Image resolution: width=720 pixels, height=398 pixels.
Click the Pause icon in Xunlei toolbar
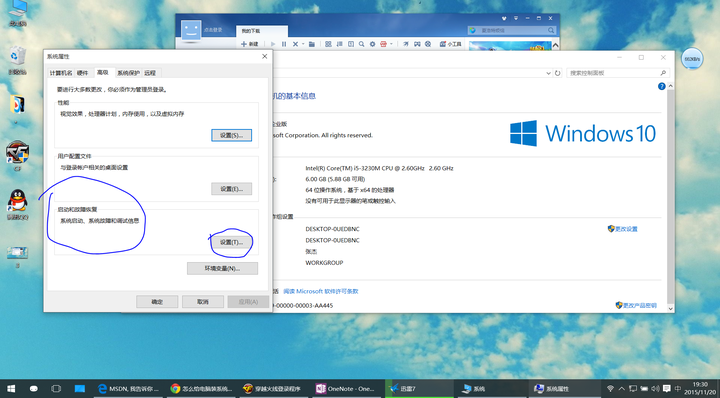[284, 44]
